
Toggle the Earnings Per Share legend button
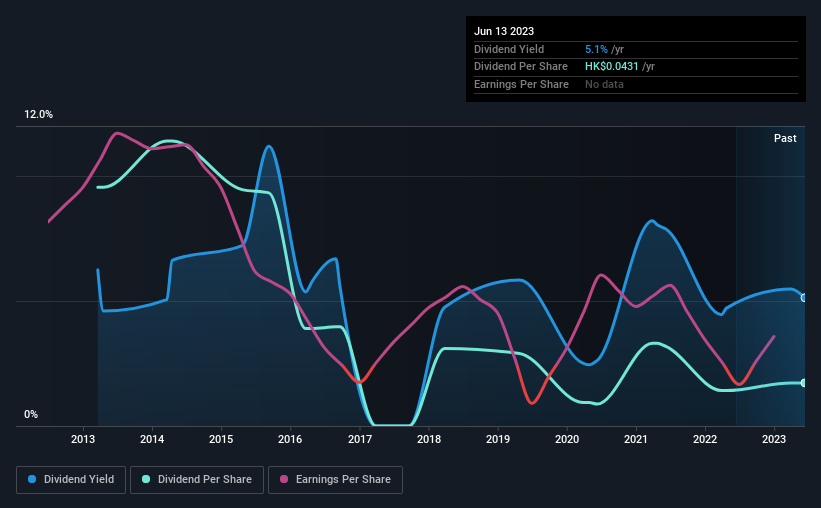[x=335, y=480]
